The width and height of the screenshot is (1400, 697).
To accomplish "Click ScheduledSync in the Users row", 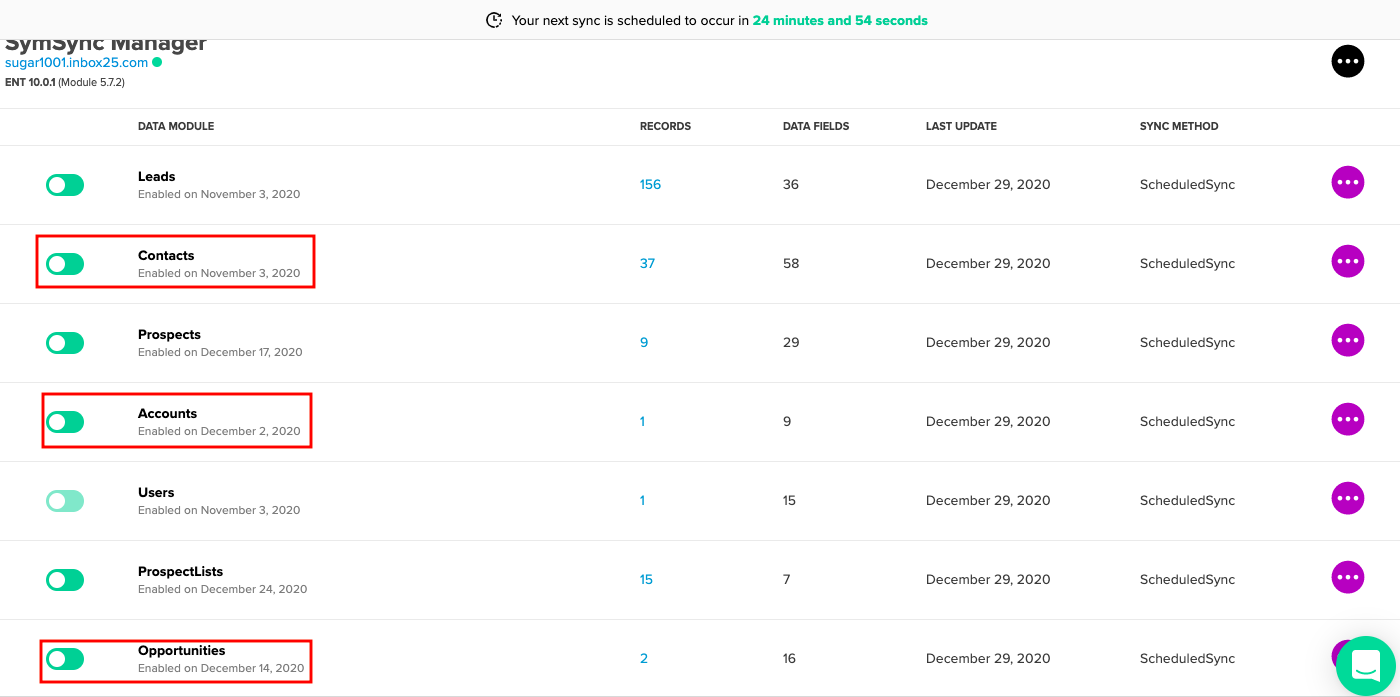I will pyautogui.click(x=1187, y=501).
